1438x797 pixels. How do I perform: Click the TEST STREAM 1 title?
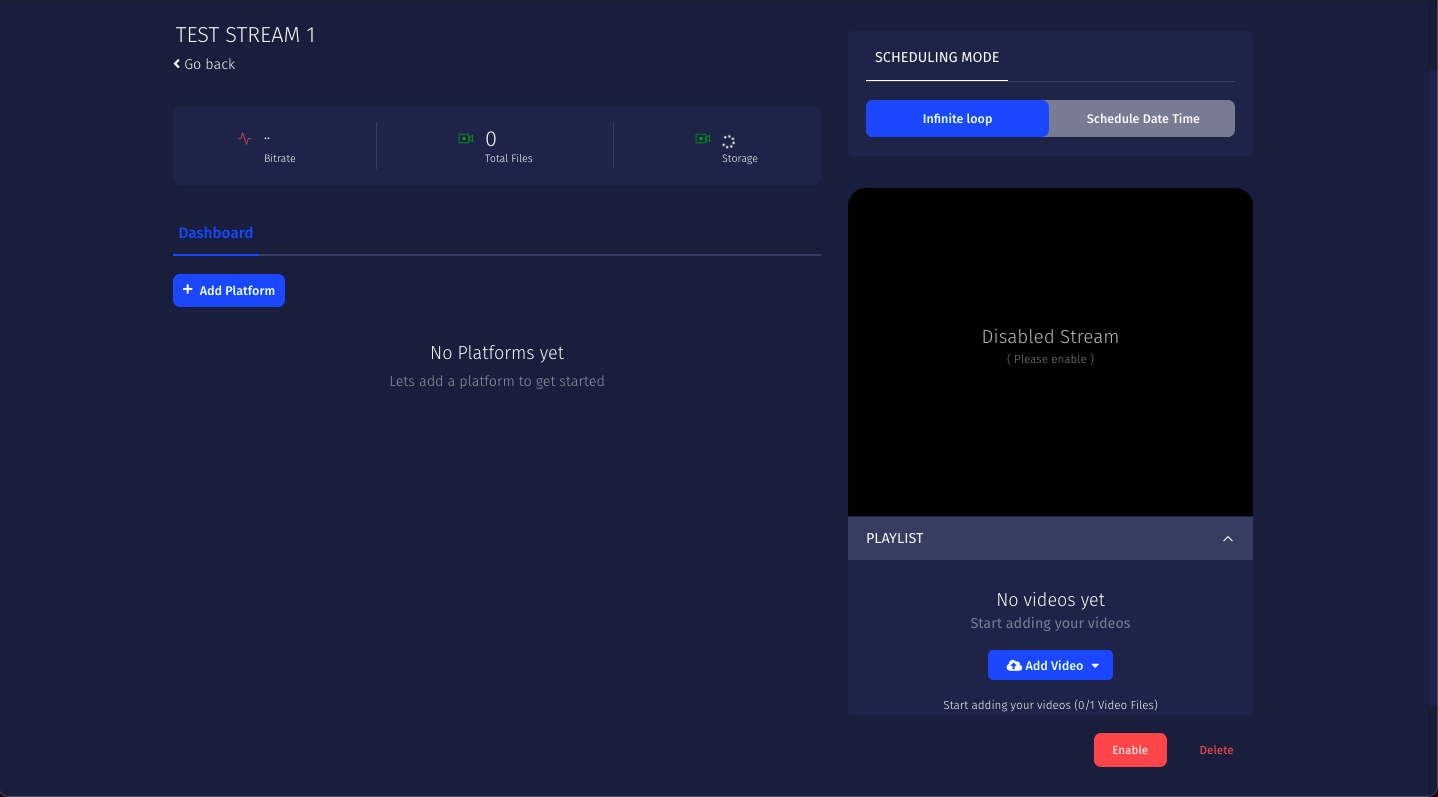[x=245, y=35]
